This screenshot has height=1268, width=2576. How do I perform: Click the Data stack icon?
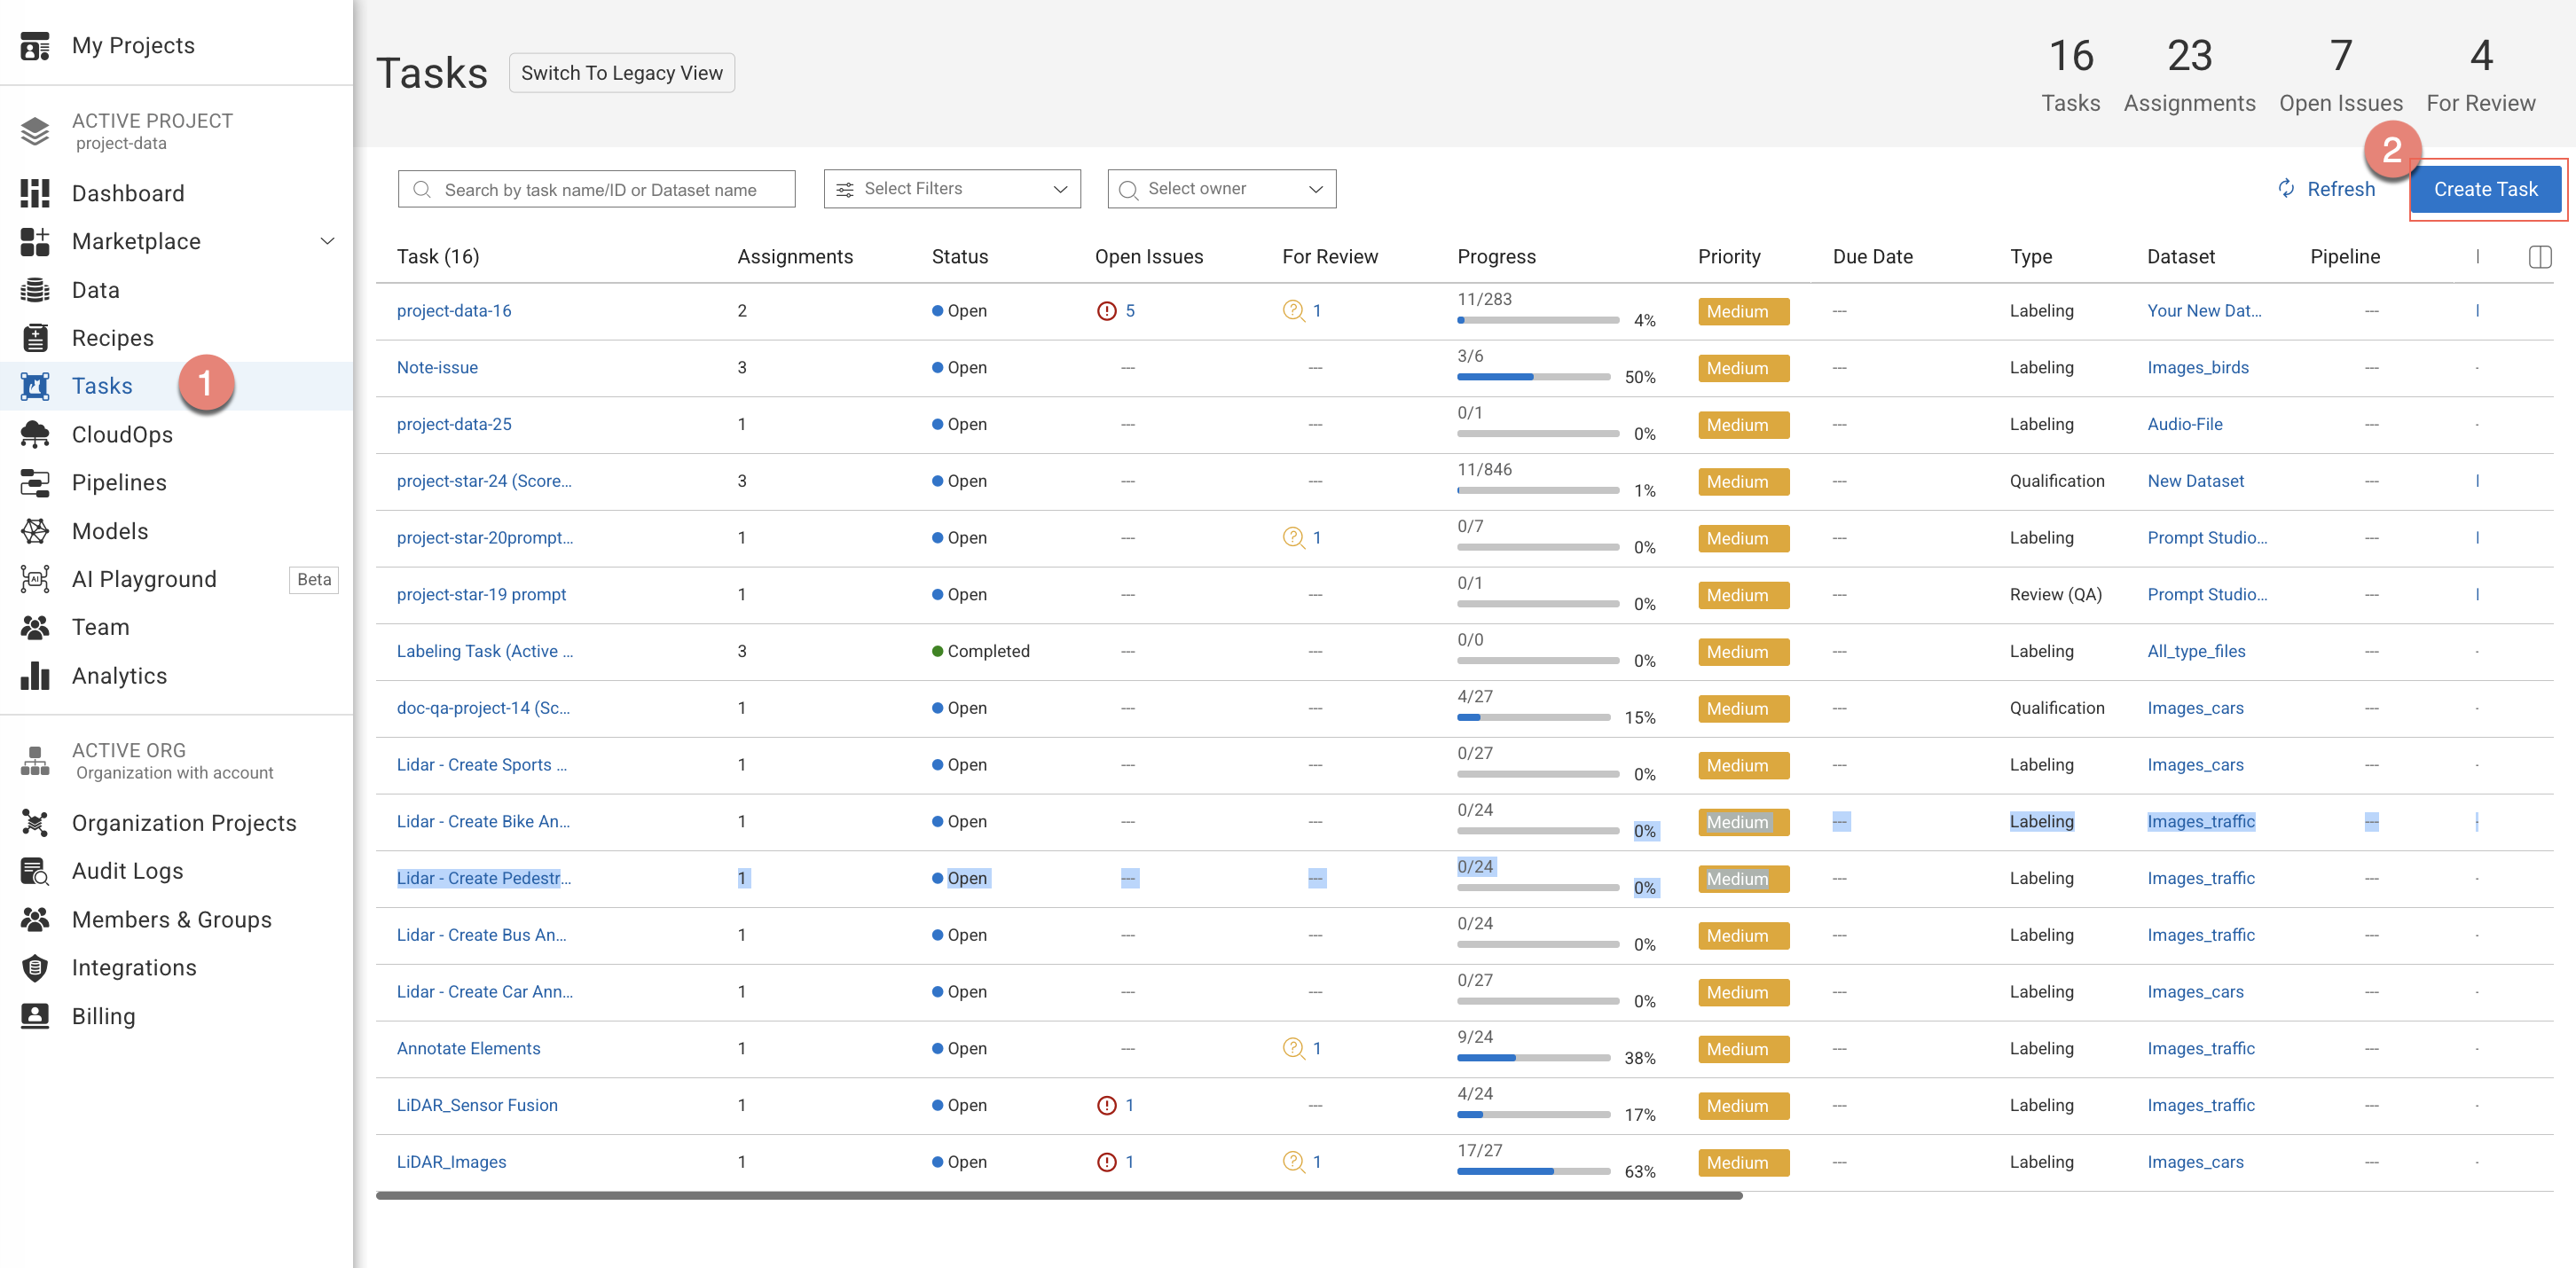(35, 290)
